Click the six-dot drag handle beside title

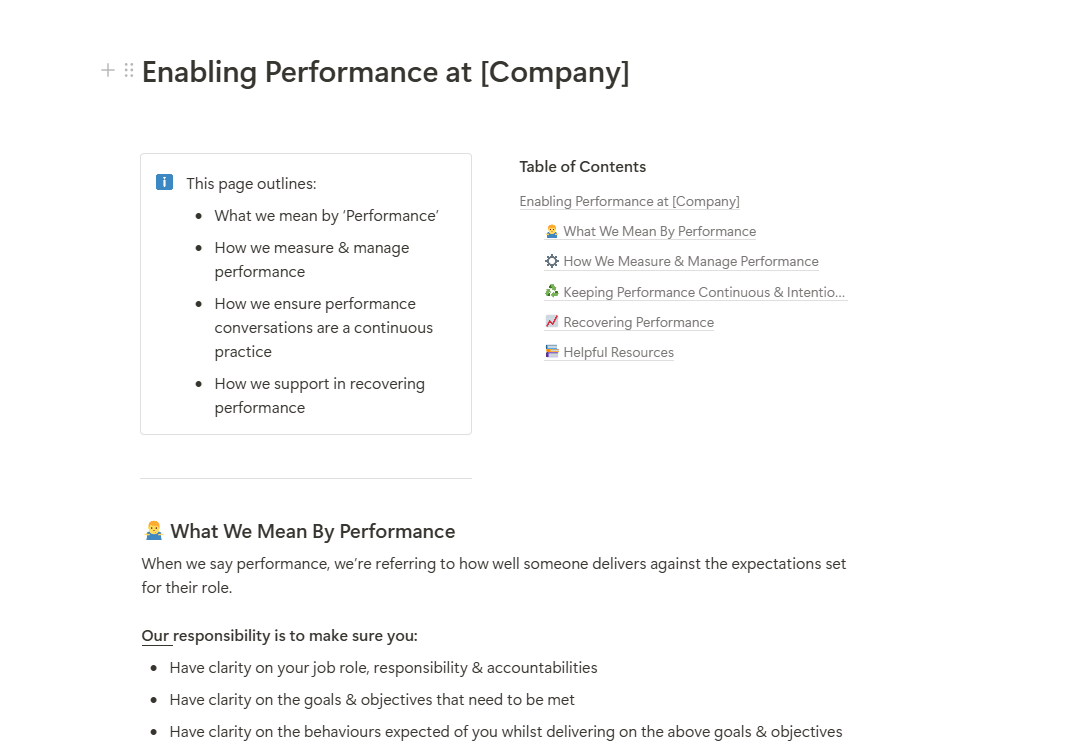(x=129, y=70)
